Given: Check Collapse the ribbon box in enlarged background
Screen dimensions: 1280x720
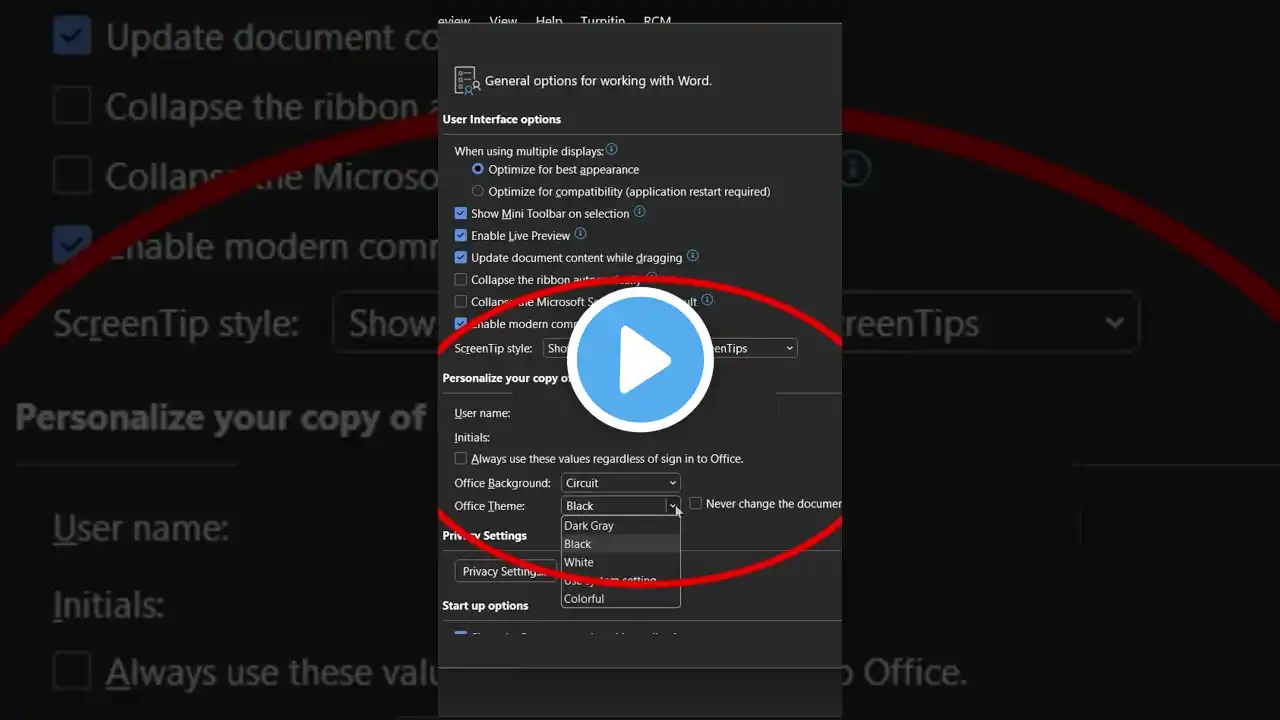Looking at the screenshot, I should click(72, 106).
